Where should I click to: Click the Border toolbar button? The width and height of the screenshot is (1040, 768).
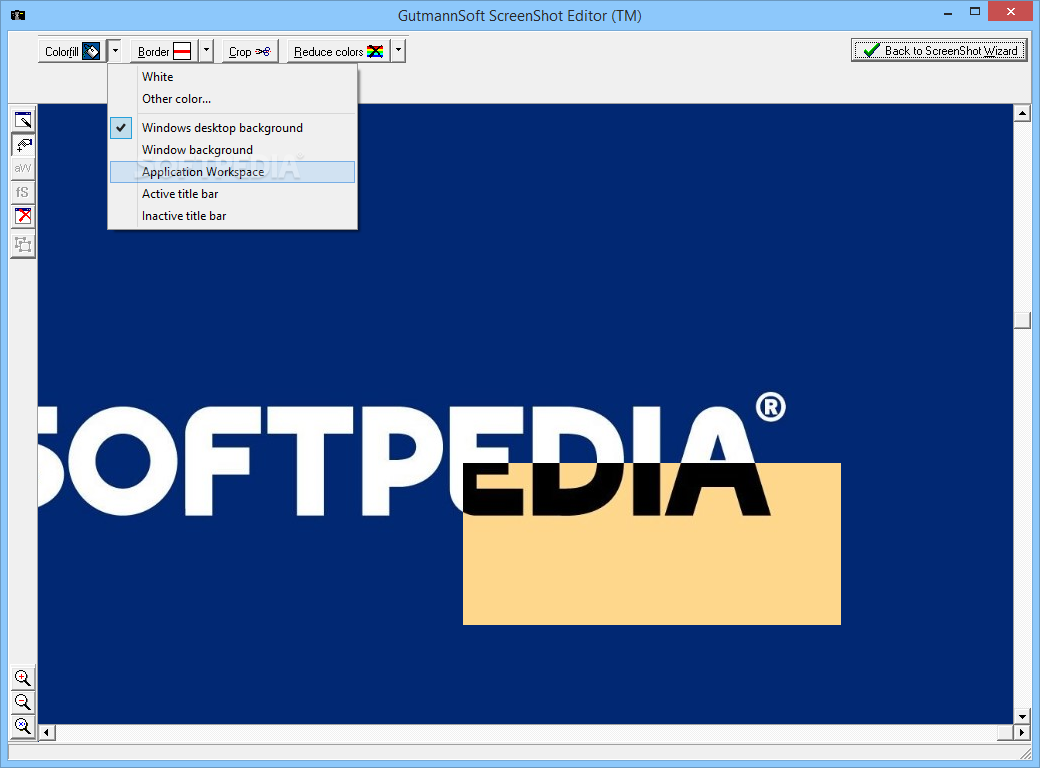[164, 51]
